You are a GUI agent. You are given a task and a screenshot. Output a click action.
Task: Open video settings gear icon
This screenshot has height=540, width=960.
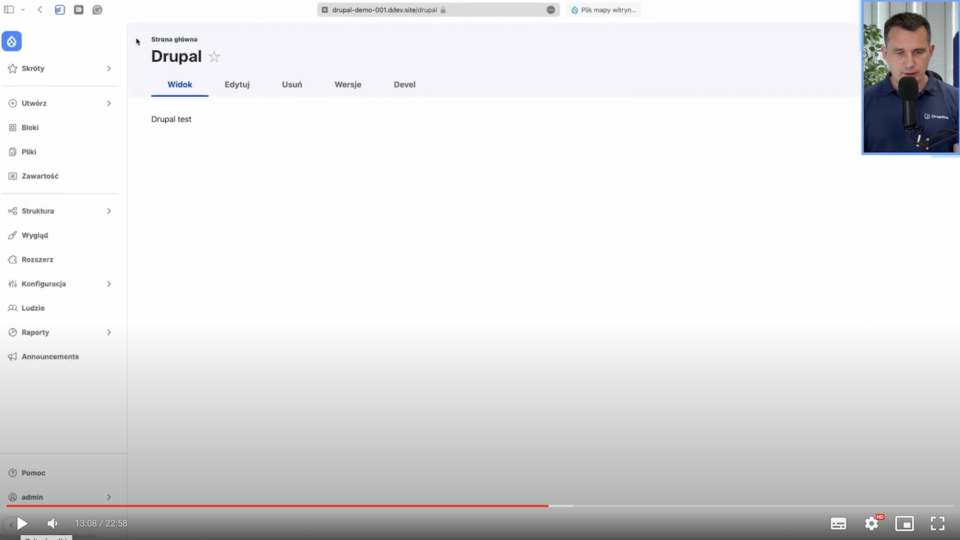[871, 523]
